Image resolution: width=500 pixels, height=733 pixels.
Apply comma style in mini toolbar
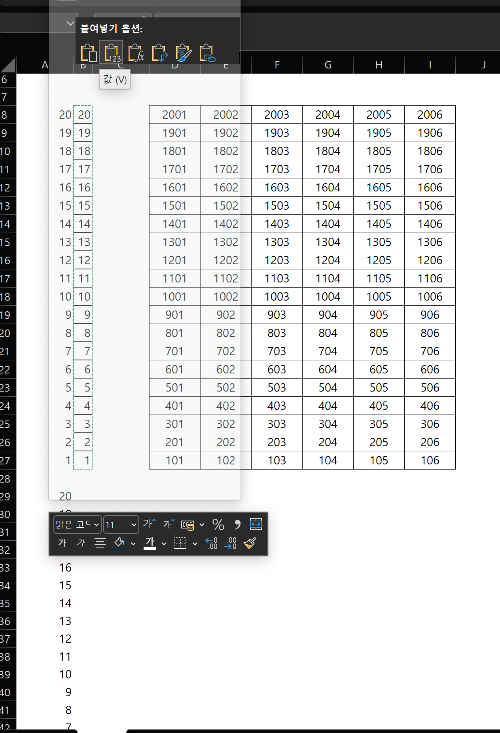237,525
